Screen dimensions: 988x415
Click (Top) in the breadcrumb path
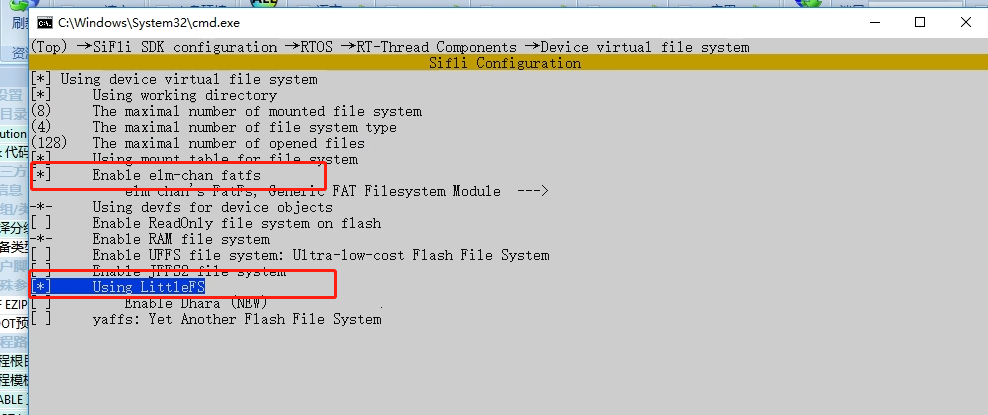pos(49,47)
